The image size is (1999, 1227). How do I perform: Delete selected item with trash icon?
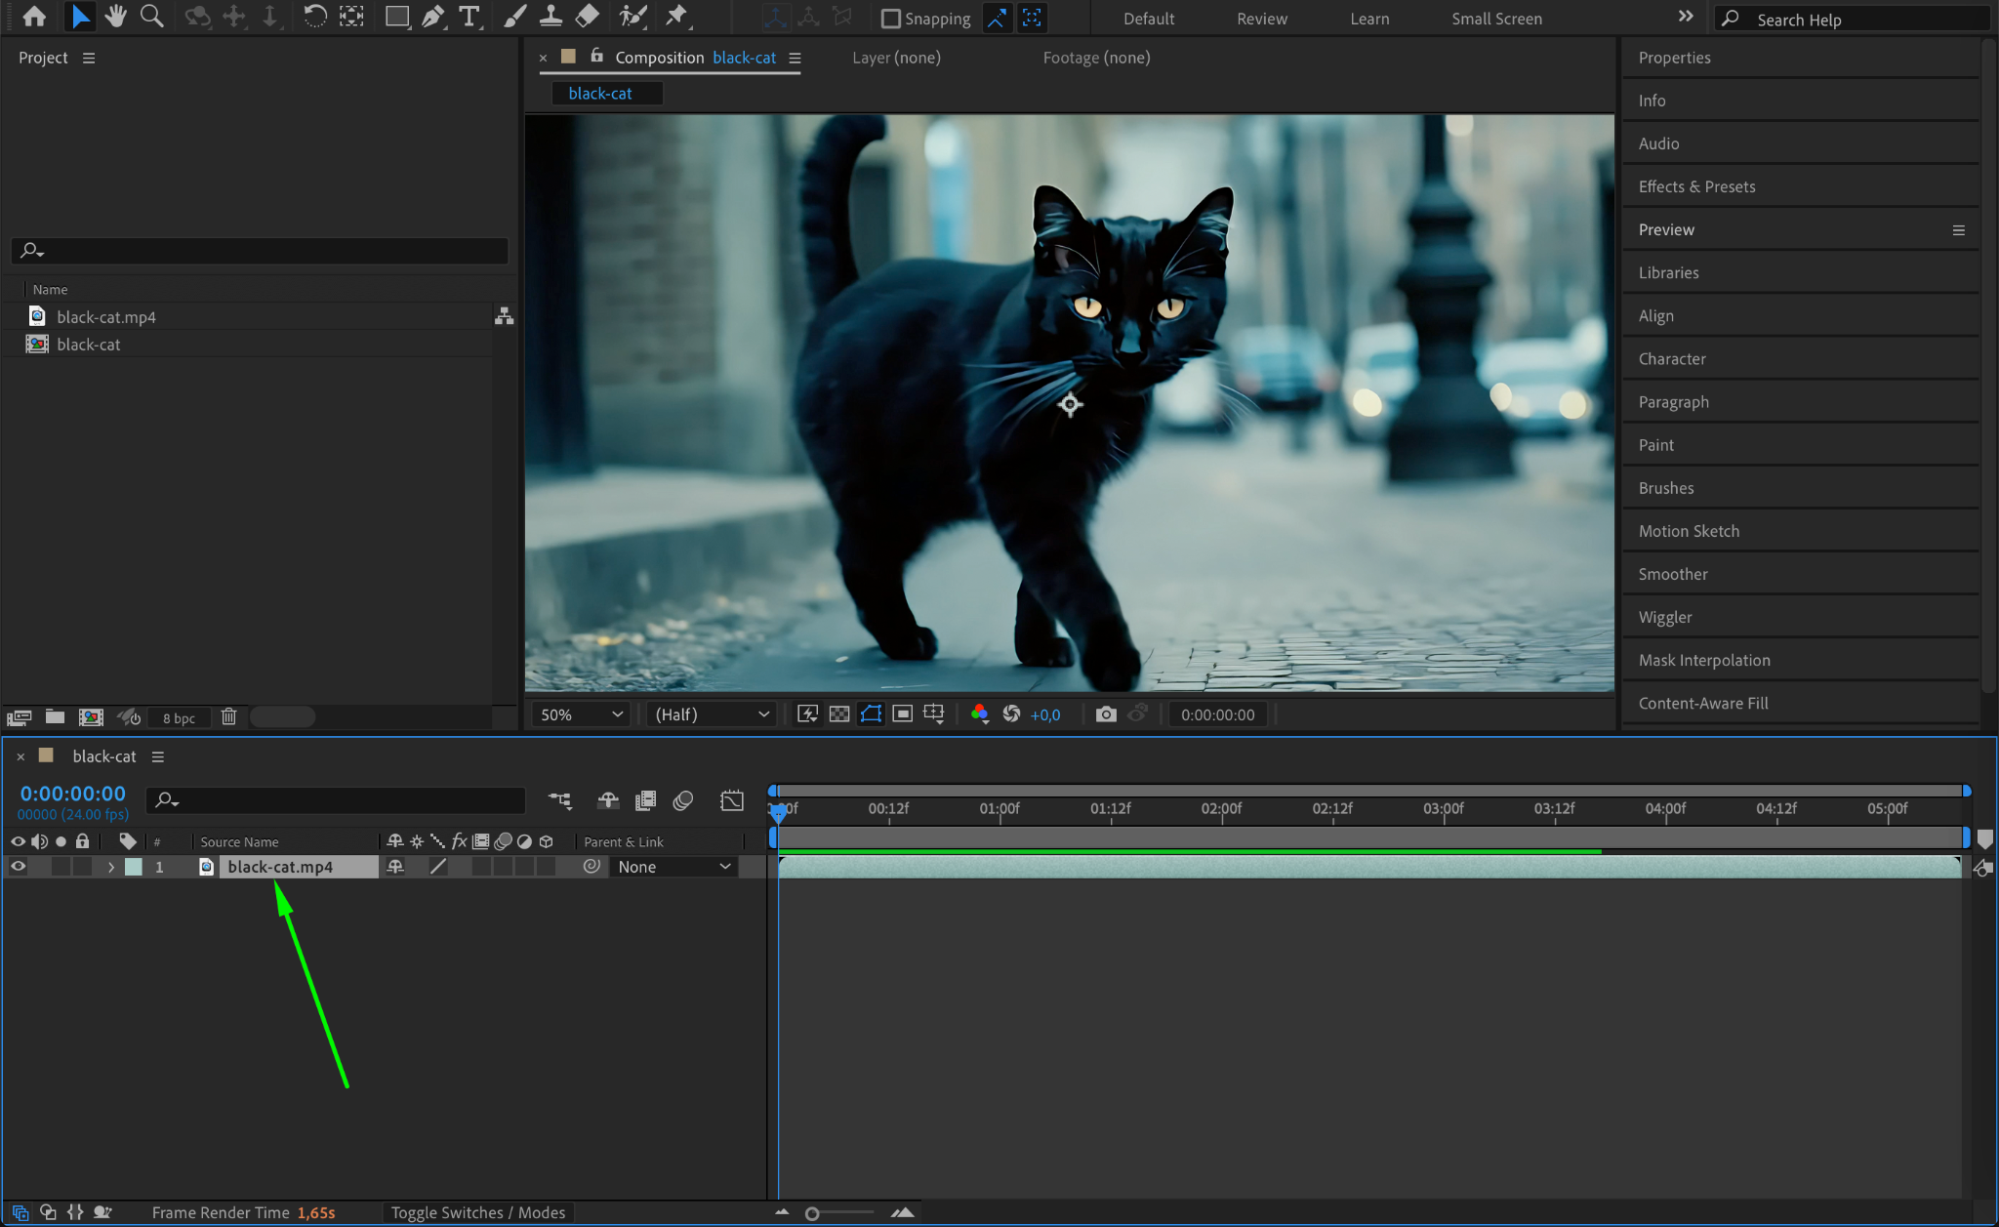click(x=229, y=717)
